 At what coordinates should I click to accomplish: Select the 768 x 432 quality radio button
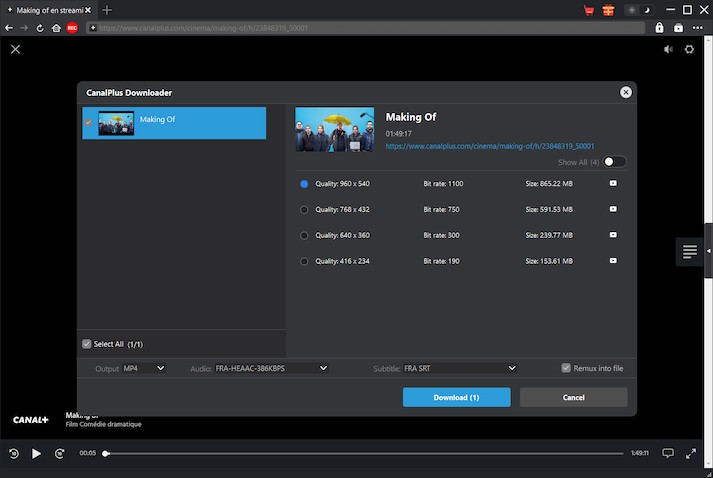pyautogui.click(x=304, y=210)
